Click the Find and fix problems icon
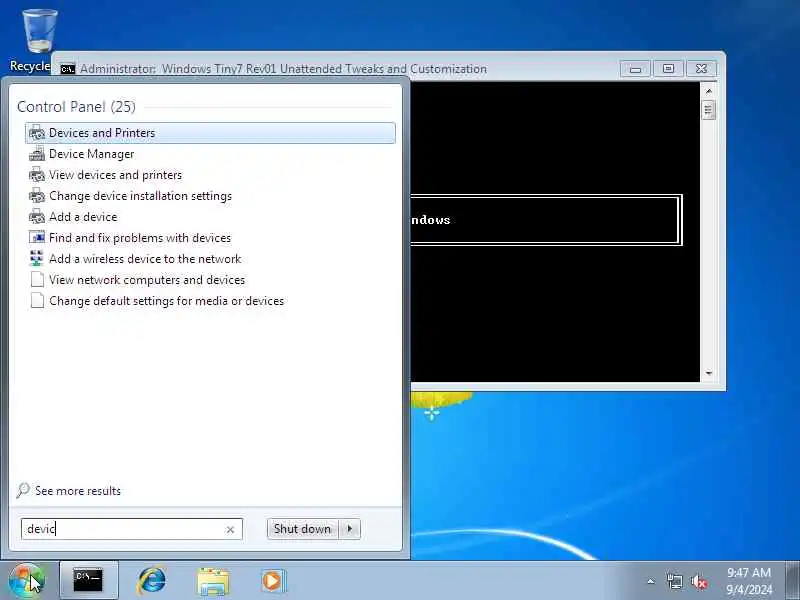This screenshot has height=600, width=800. tap(37, 238)
